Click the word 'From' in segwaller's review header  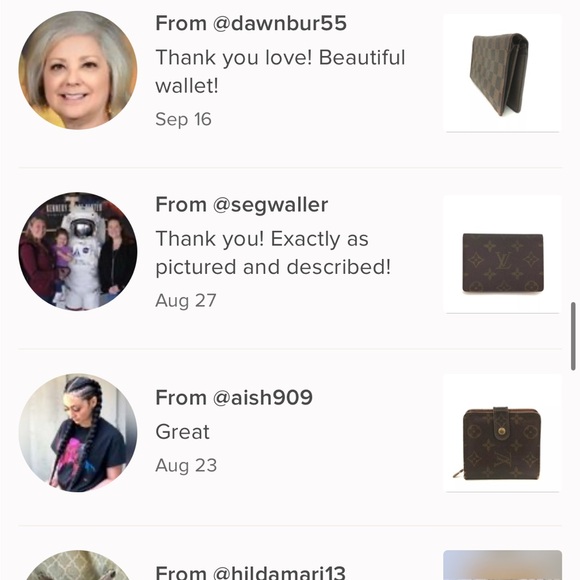181,205
